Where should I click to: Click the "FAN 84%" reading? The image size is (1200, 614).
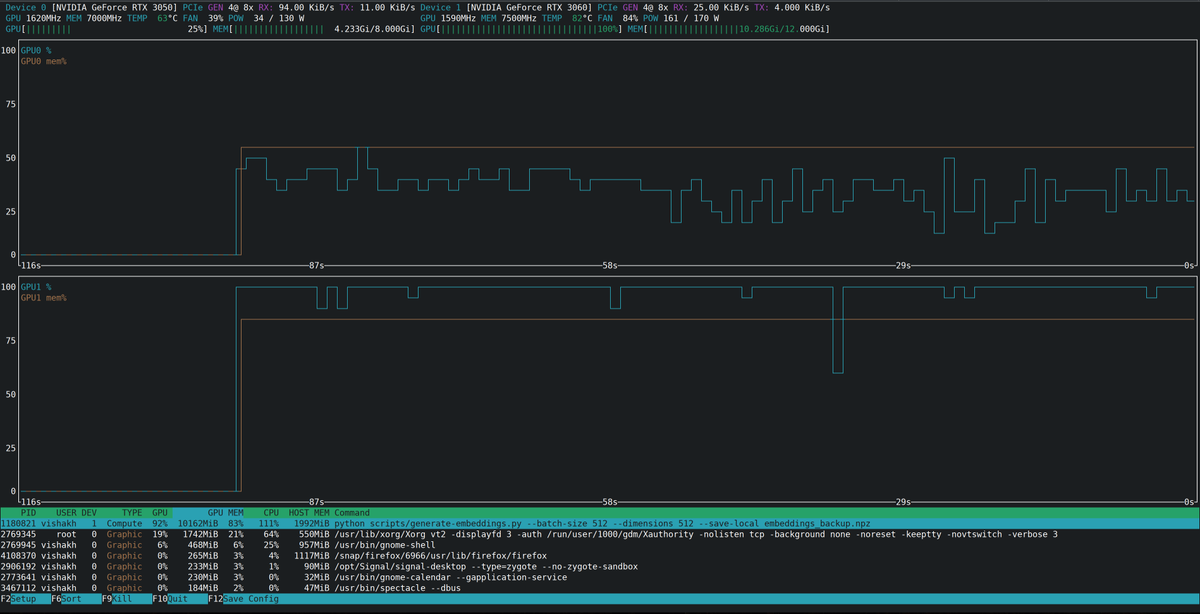(618, 18)
